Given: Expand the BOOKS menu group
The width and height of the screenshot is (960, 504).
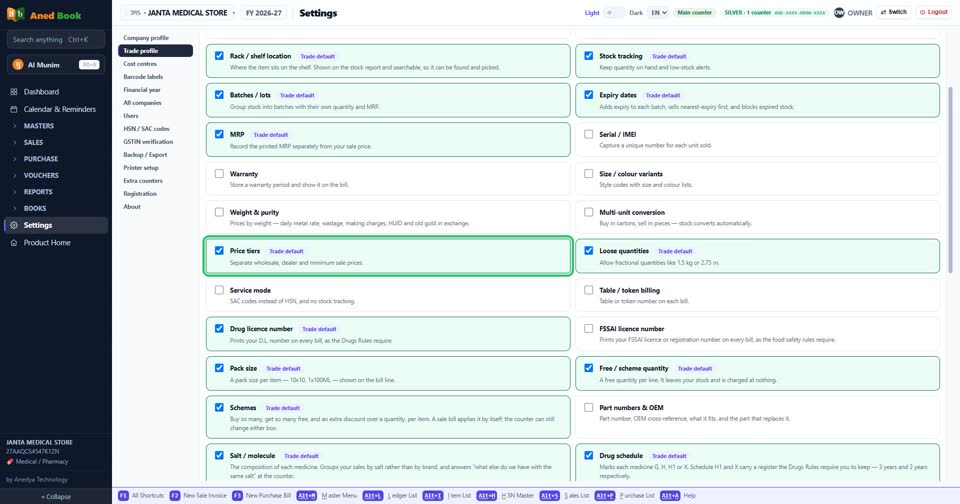Looking at the screenshot, I should click(x=55, y=208).
